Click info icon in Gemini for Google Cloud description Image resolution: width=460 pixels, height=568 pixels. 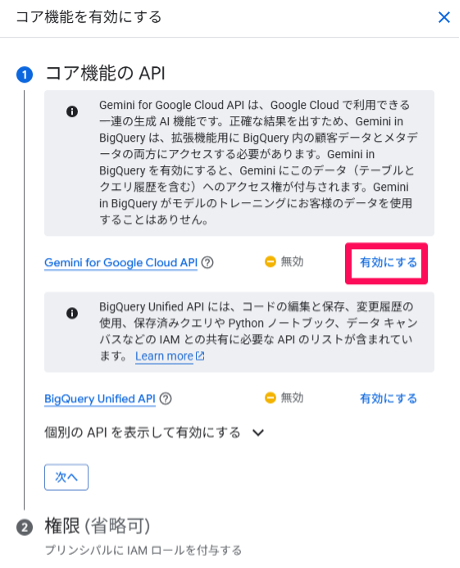click(x=72, y=112)
